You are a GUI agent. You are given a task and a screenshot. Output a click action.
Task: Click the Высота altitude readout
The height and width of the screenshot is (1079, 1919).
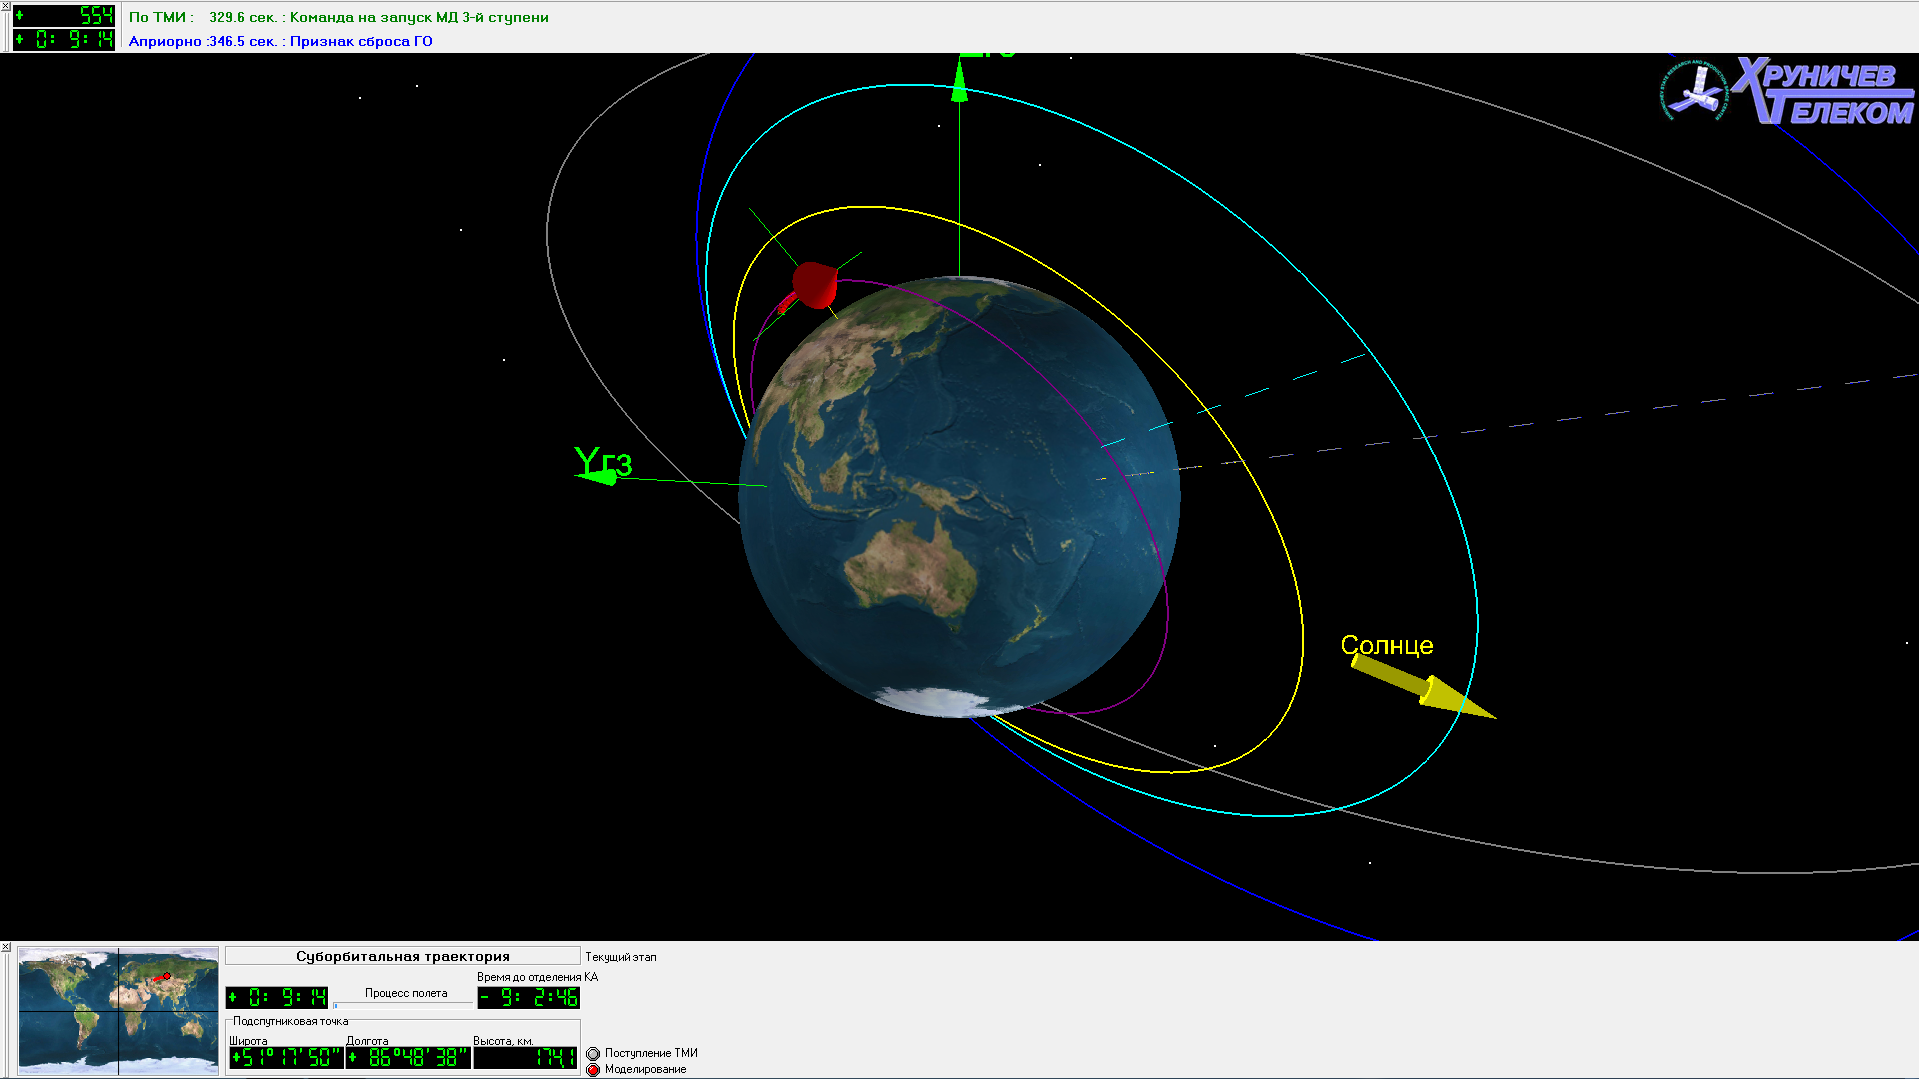[525, 1057]
